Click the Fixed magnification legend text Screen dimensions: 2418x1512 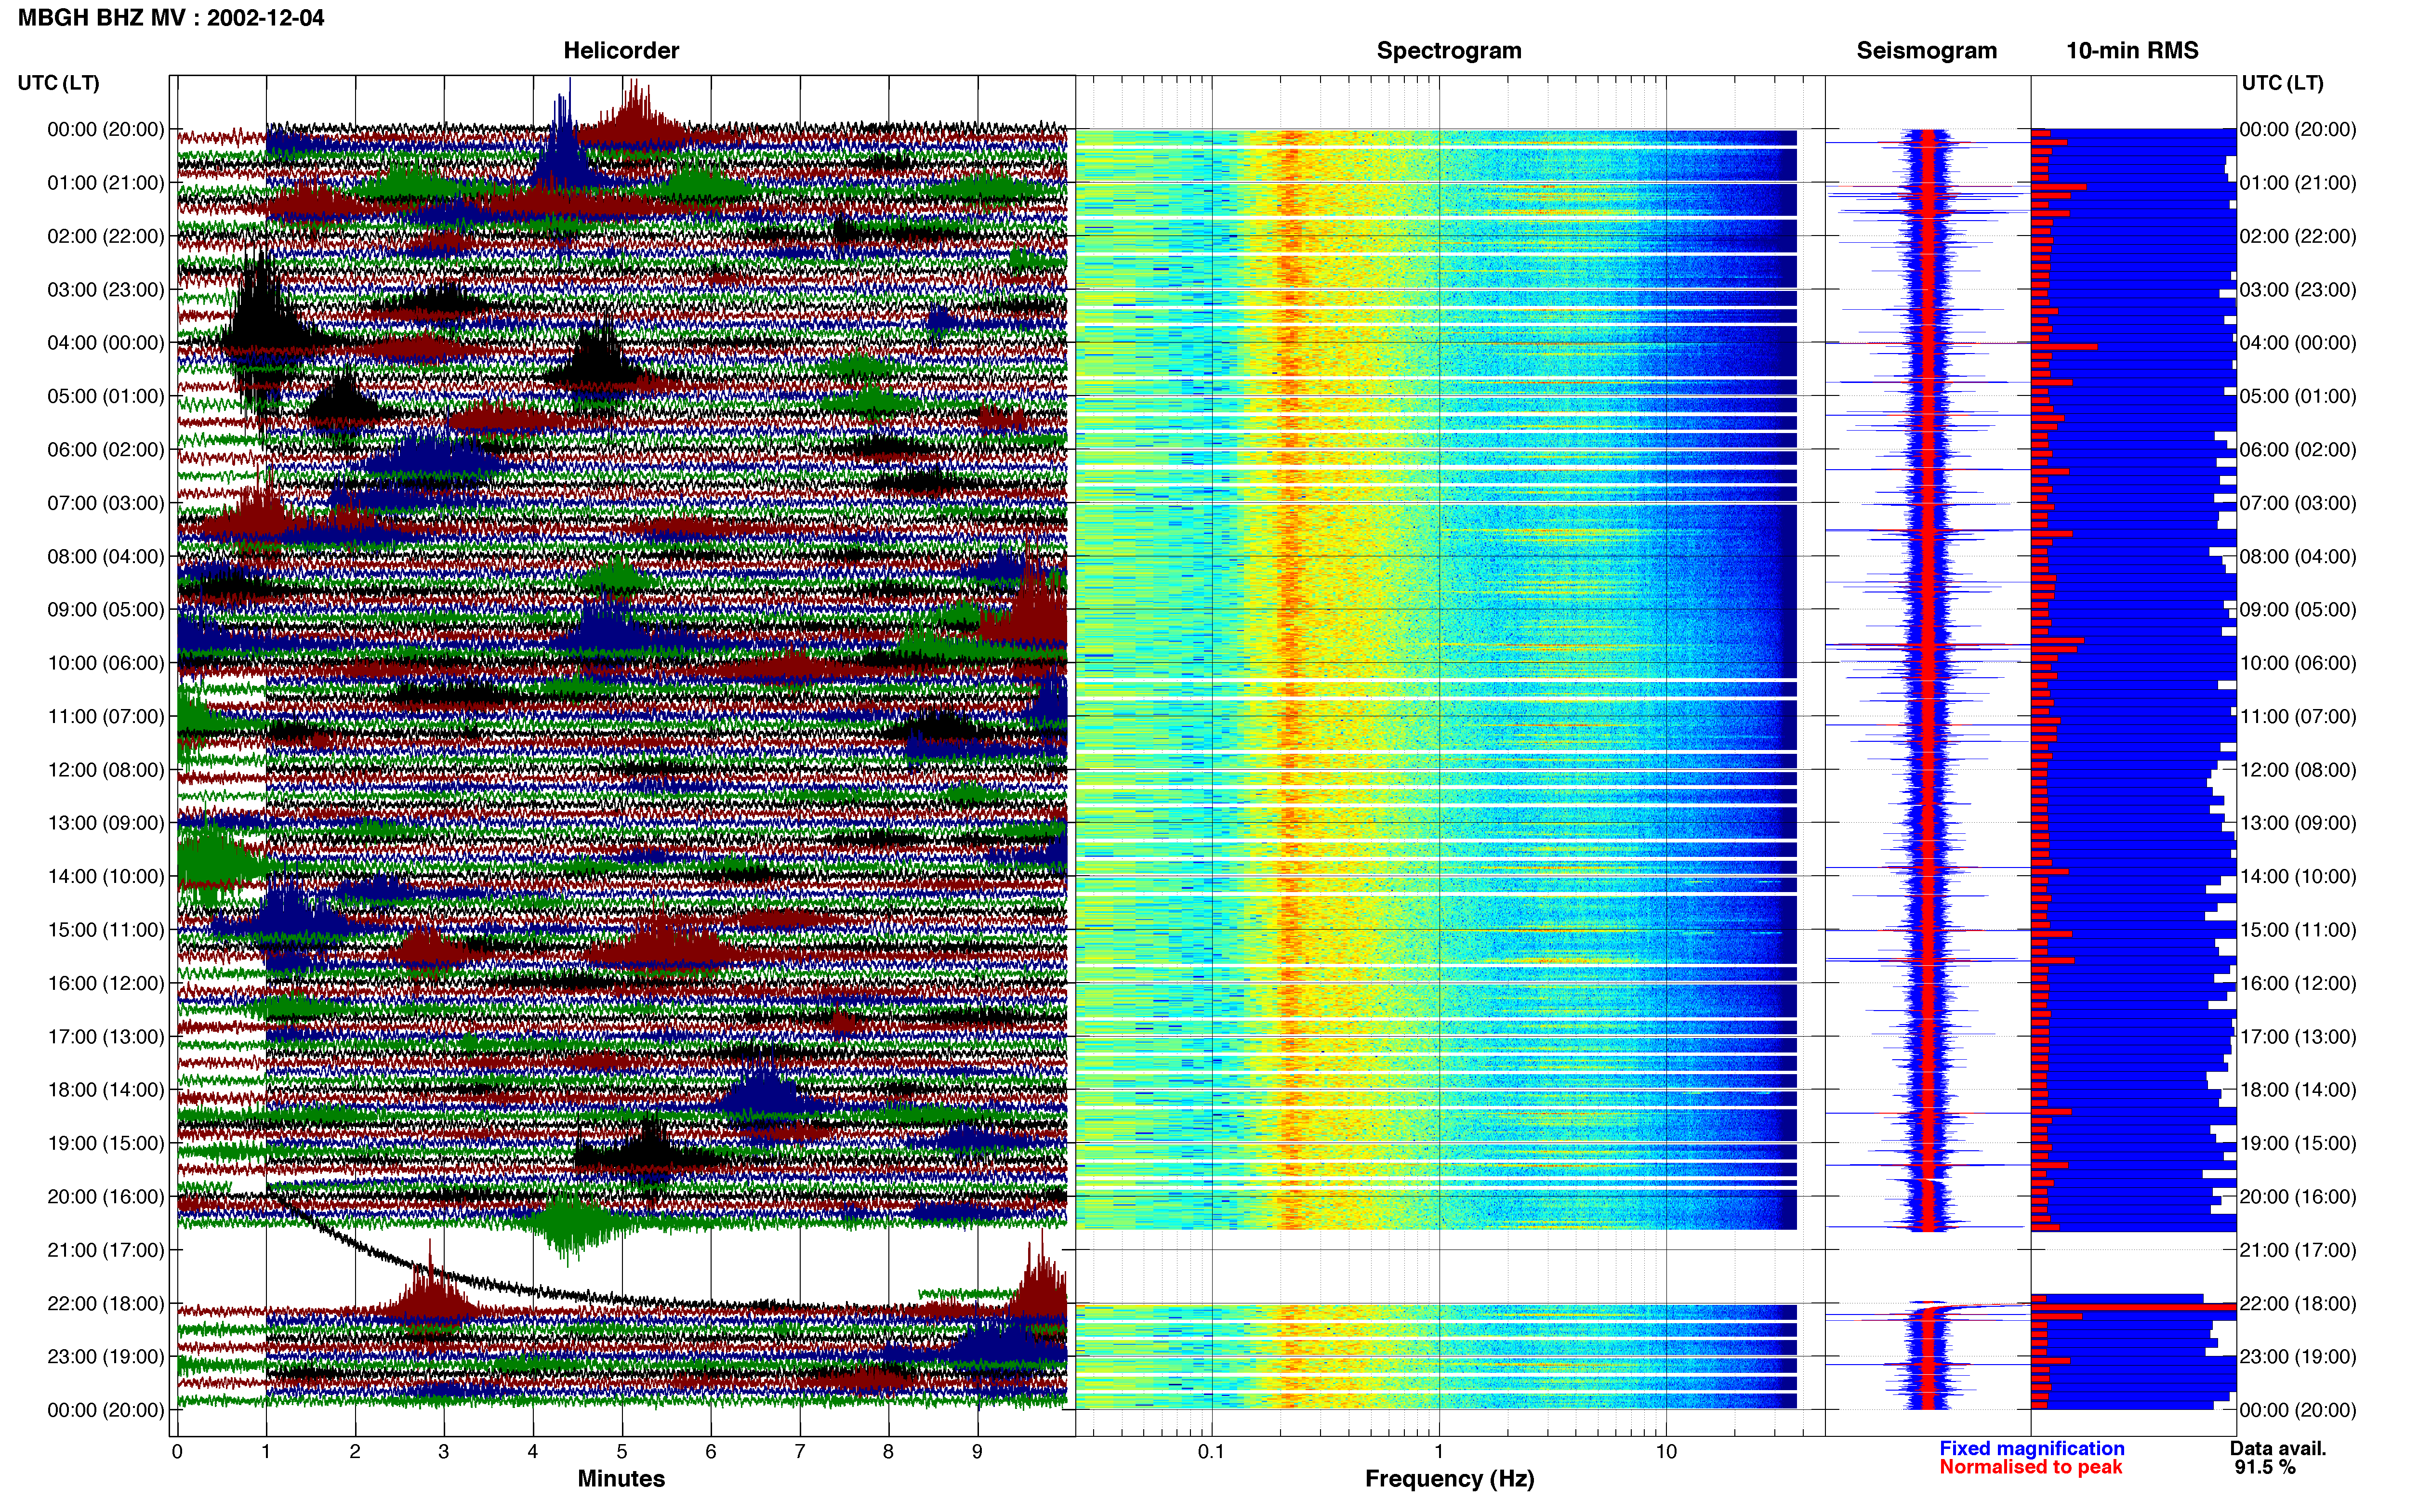pos(2031,1448)
